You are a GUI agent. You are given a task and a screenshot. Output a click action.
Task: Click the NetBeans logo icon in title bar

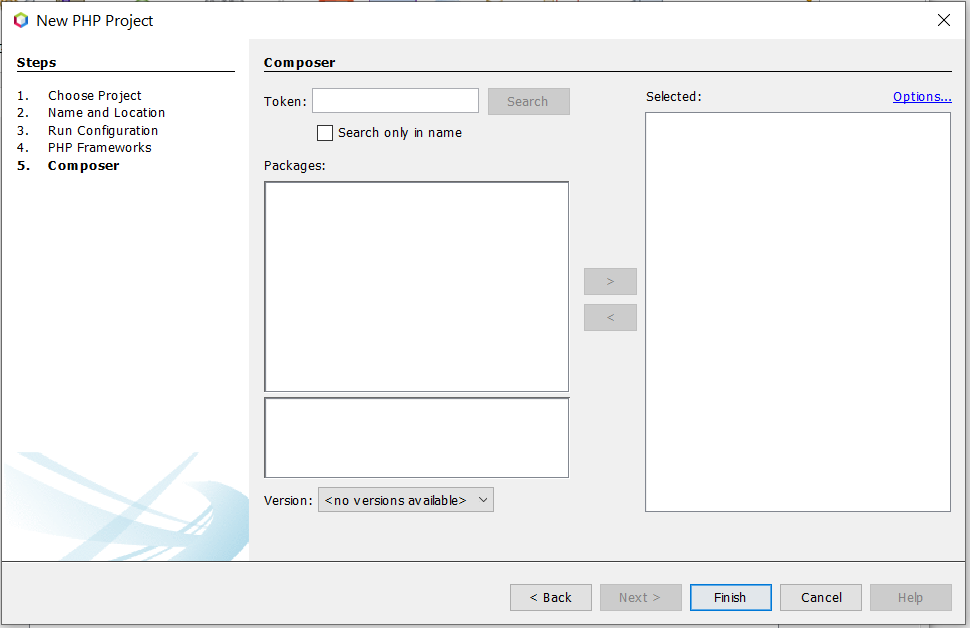(21, 20)
